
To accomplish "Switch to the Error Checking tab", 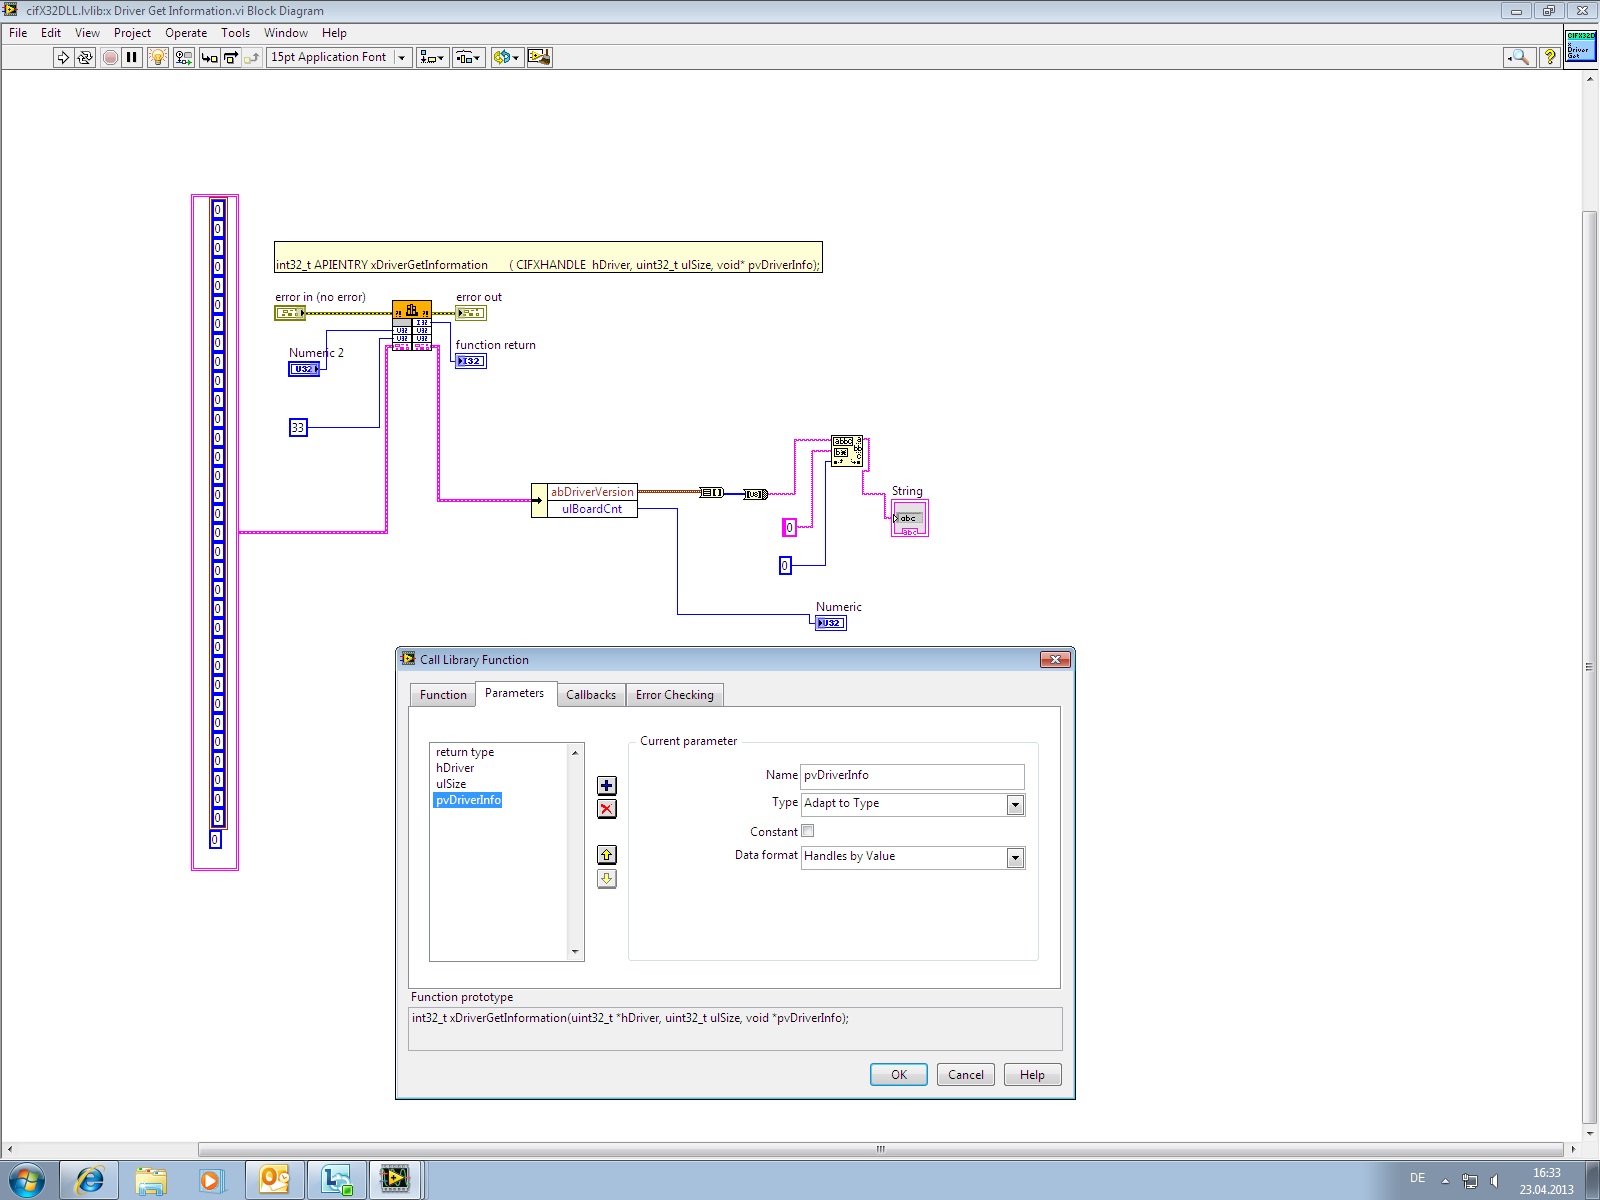I will pyautogui.click(x=674, y=695).
